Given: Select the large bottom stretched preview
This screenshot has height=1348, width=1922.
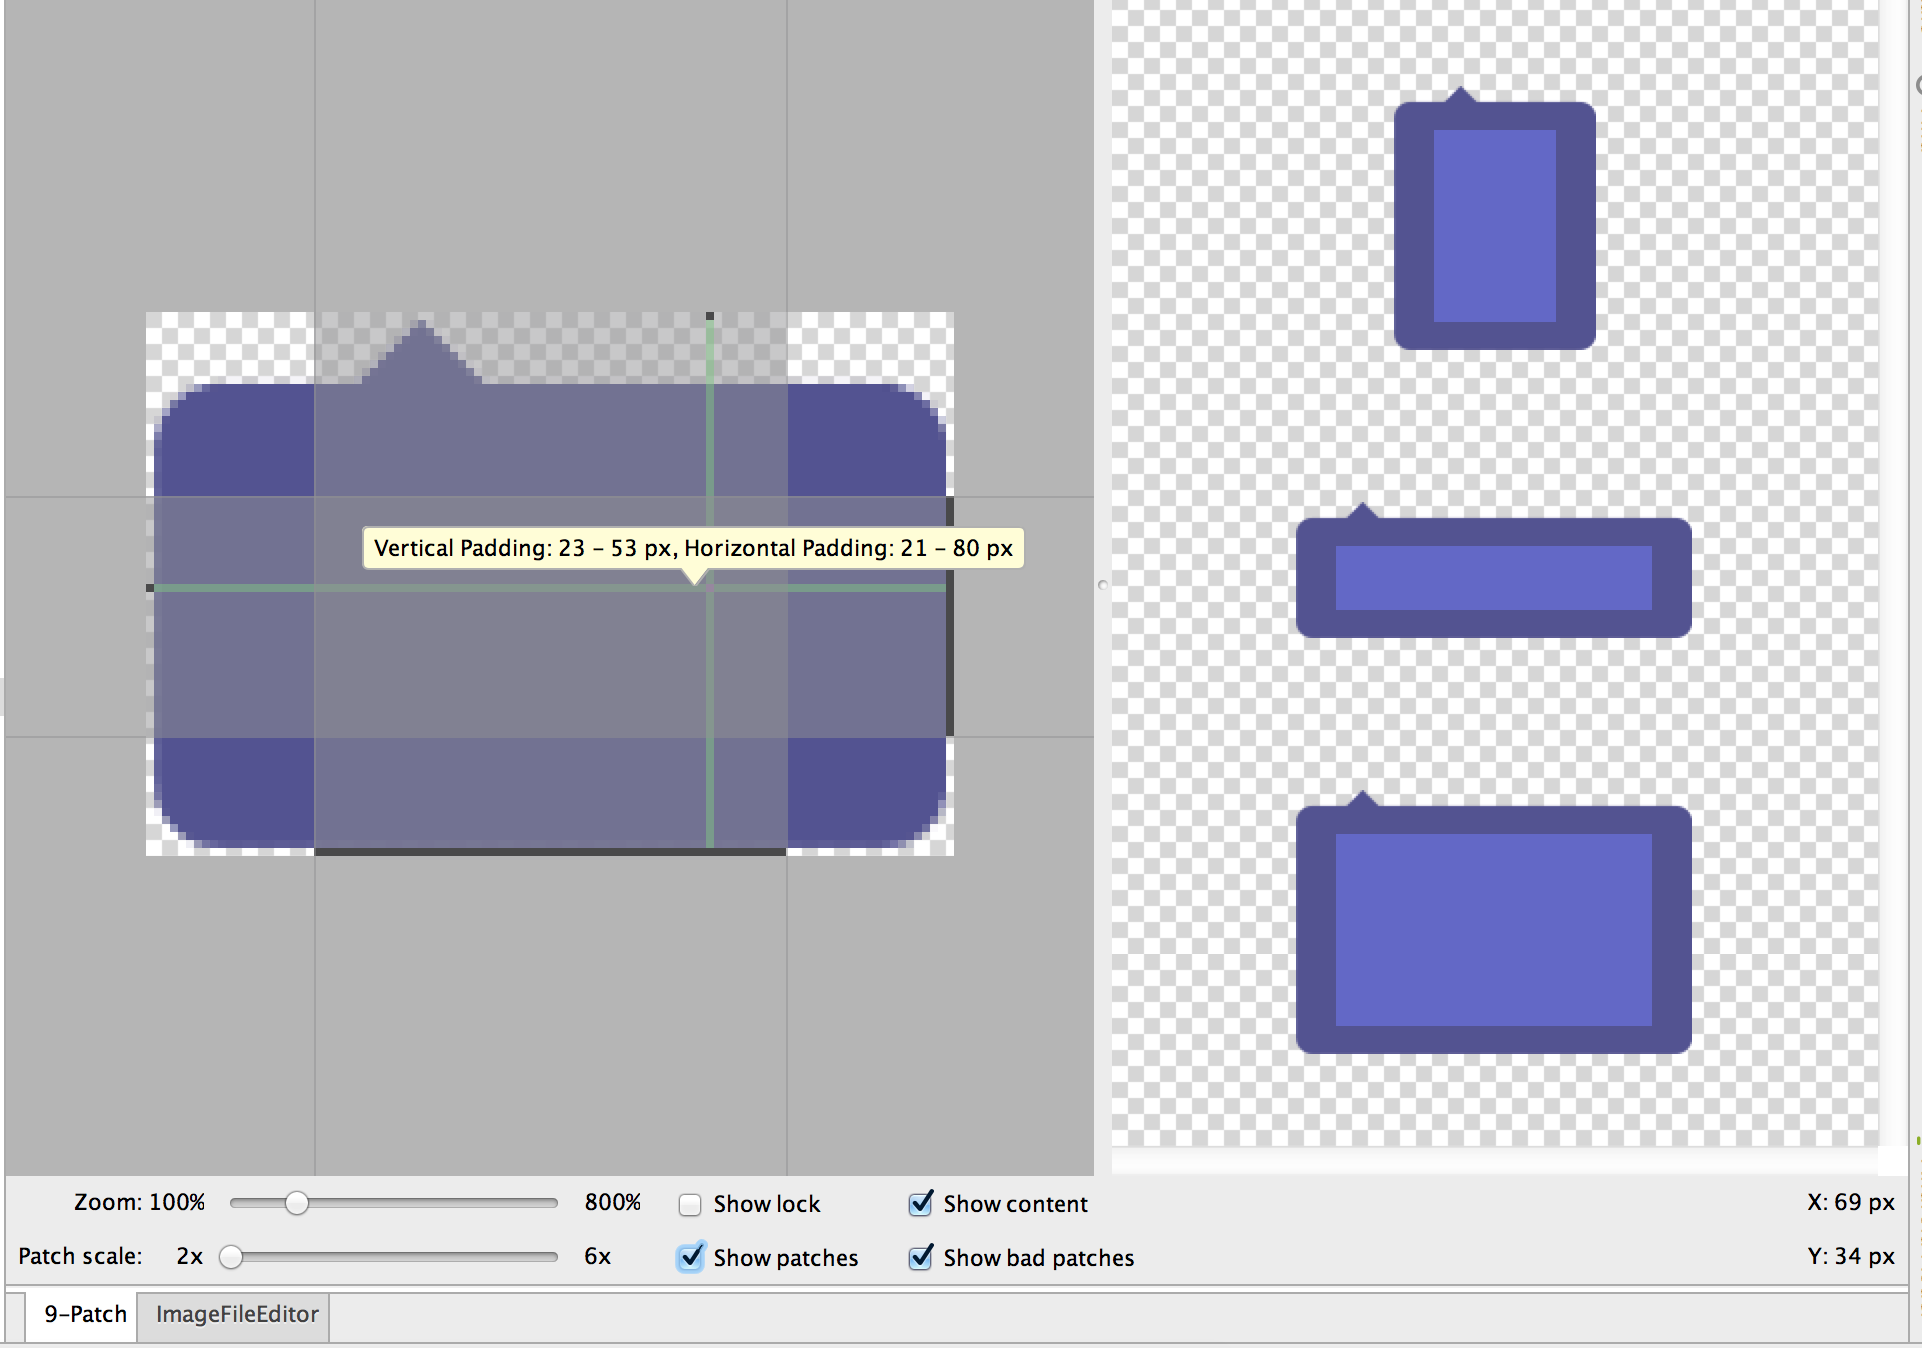Looking at the screenshot, I should tap(1493, 930).
